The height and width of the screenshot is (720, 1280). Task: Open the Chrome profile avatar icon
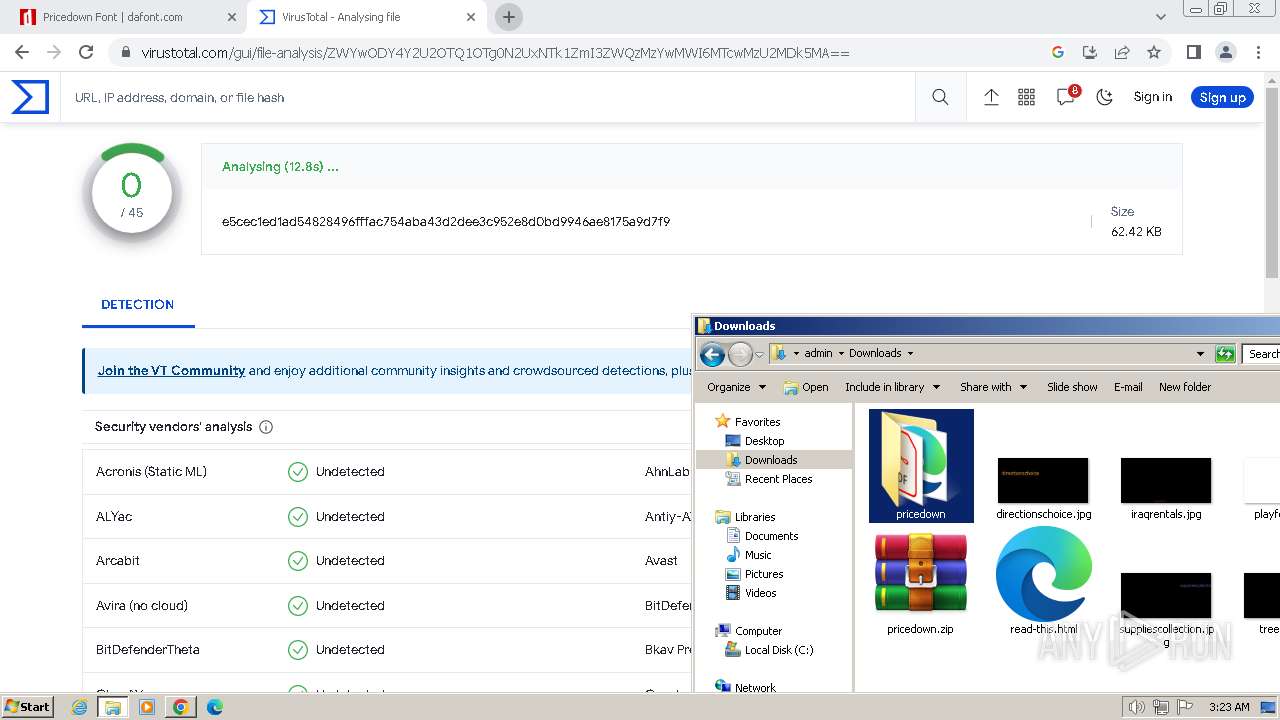pos(1225,52)
